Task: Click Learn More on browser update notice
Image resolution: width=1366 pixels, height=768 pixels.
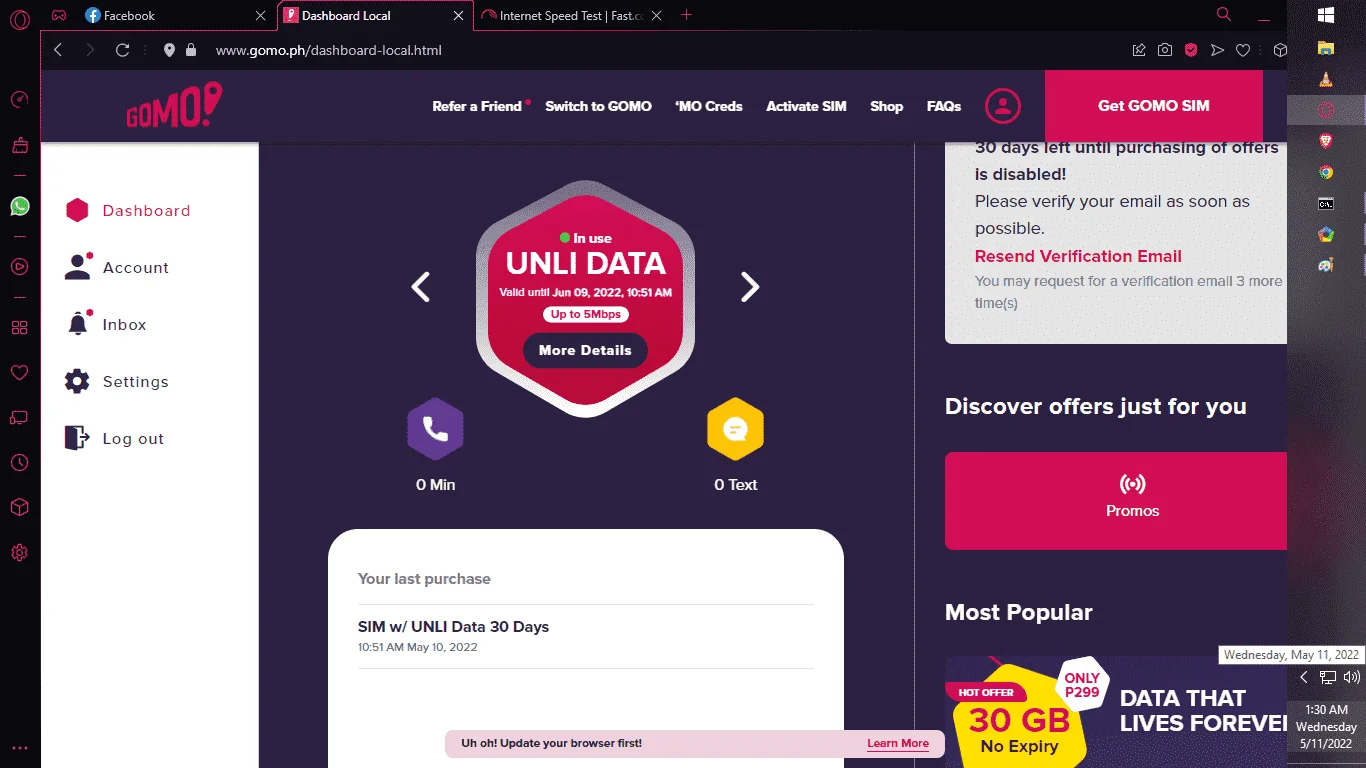Action: pyautogui.click(x=898, y=743)
